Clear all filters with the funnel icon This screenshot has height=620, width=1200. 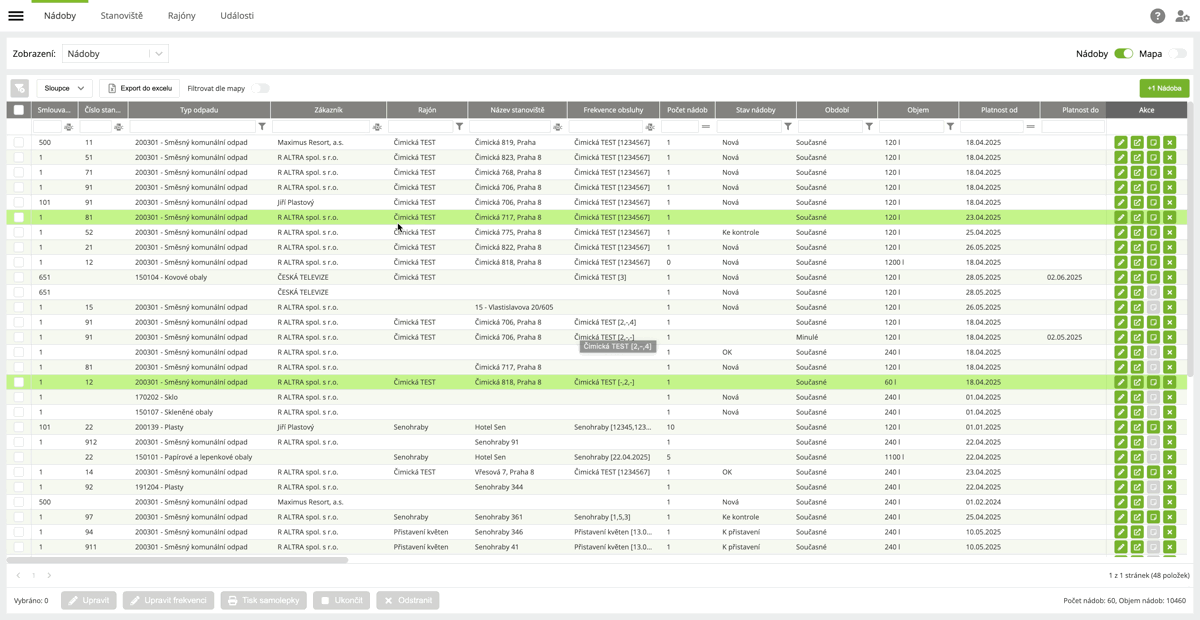(x=19, y=88)
